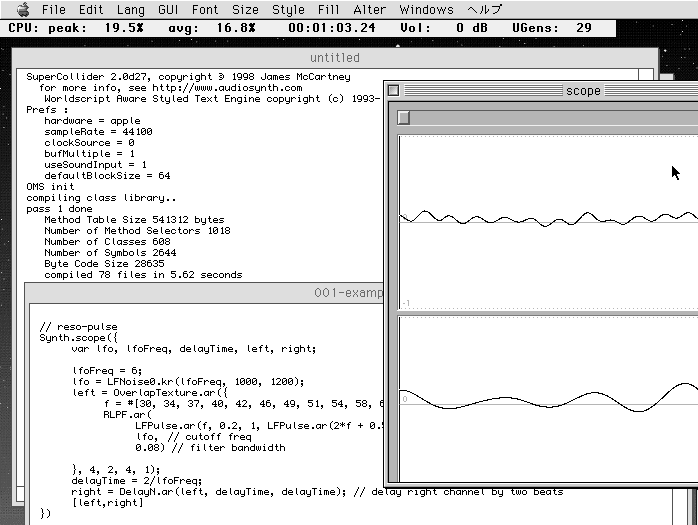Click the untitled window title bar
This screenshot has height=525, width=698.
click(x=335, y=58)
